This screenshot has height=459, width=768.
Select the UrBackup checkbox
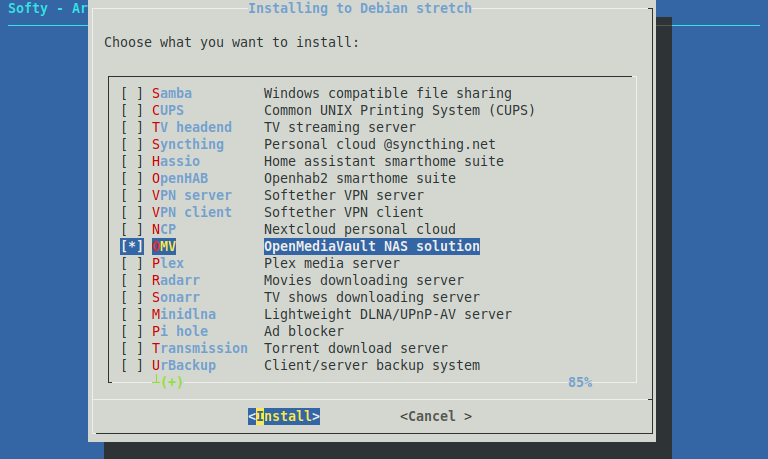[132, 365]
